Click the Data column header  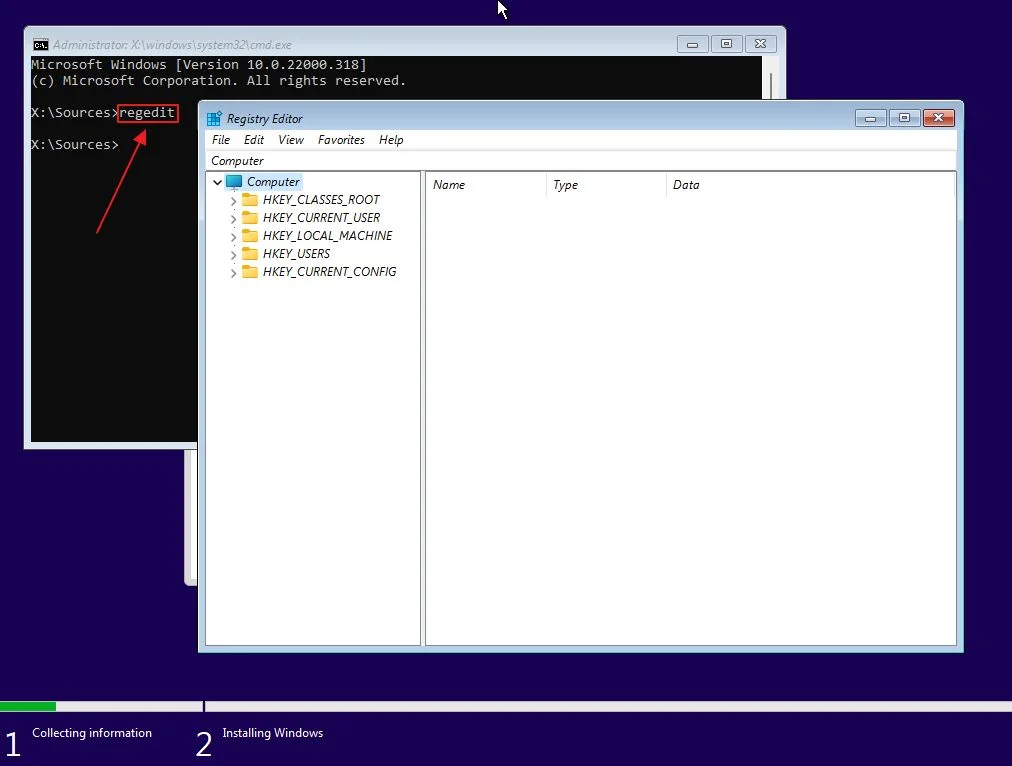809,185
